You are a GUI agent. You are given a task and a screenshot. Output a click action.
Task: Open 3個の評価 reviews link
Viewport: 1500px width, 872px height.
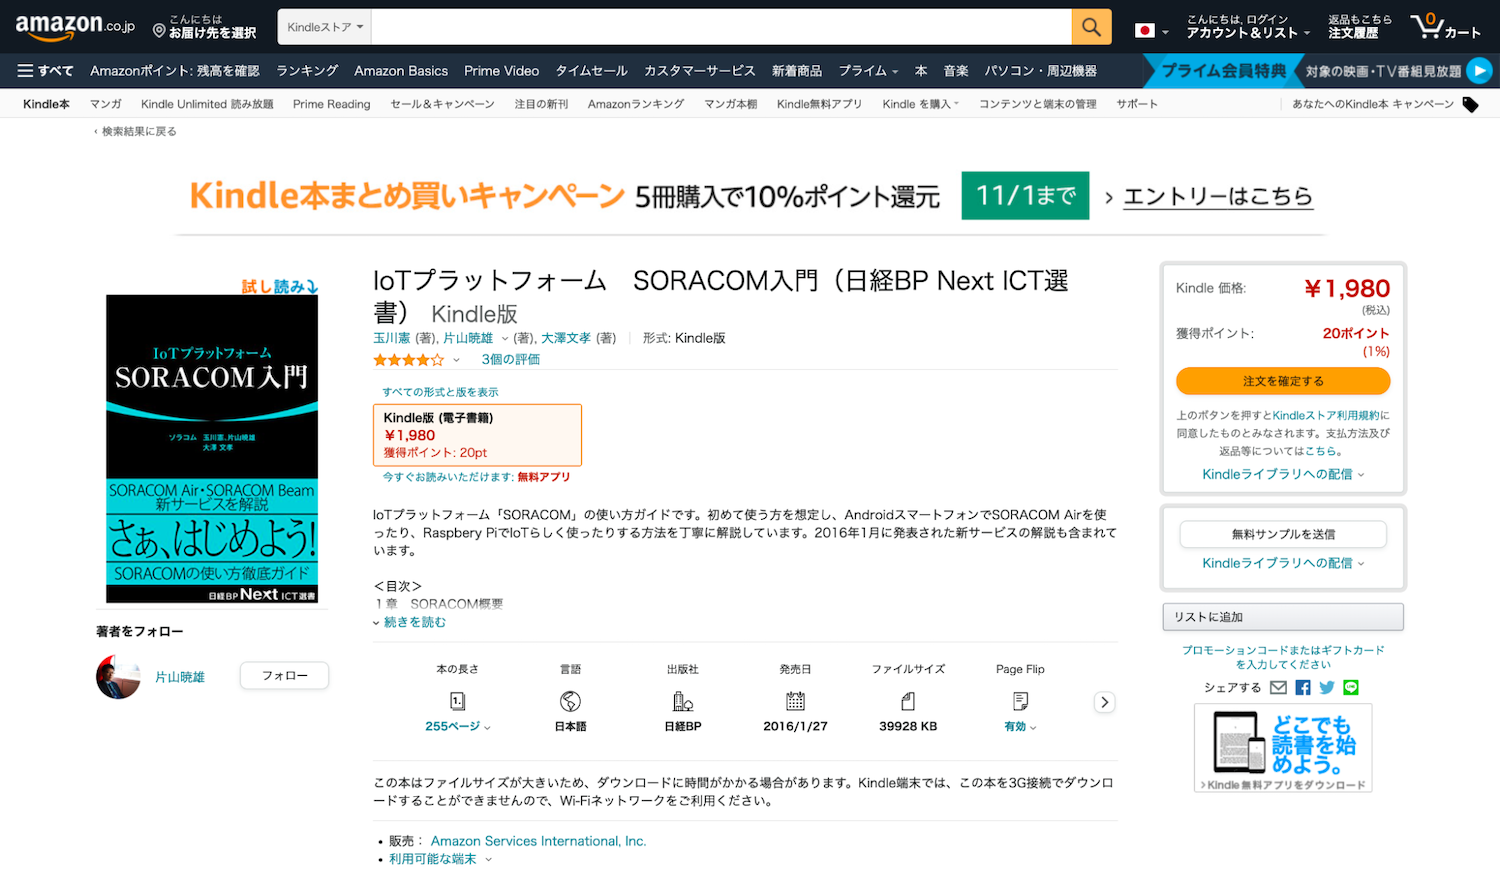[510, 359]
